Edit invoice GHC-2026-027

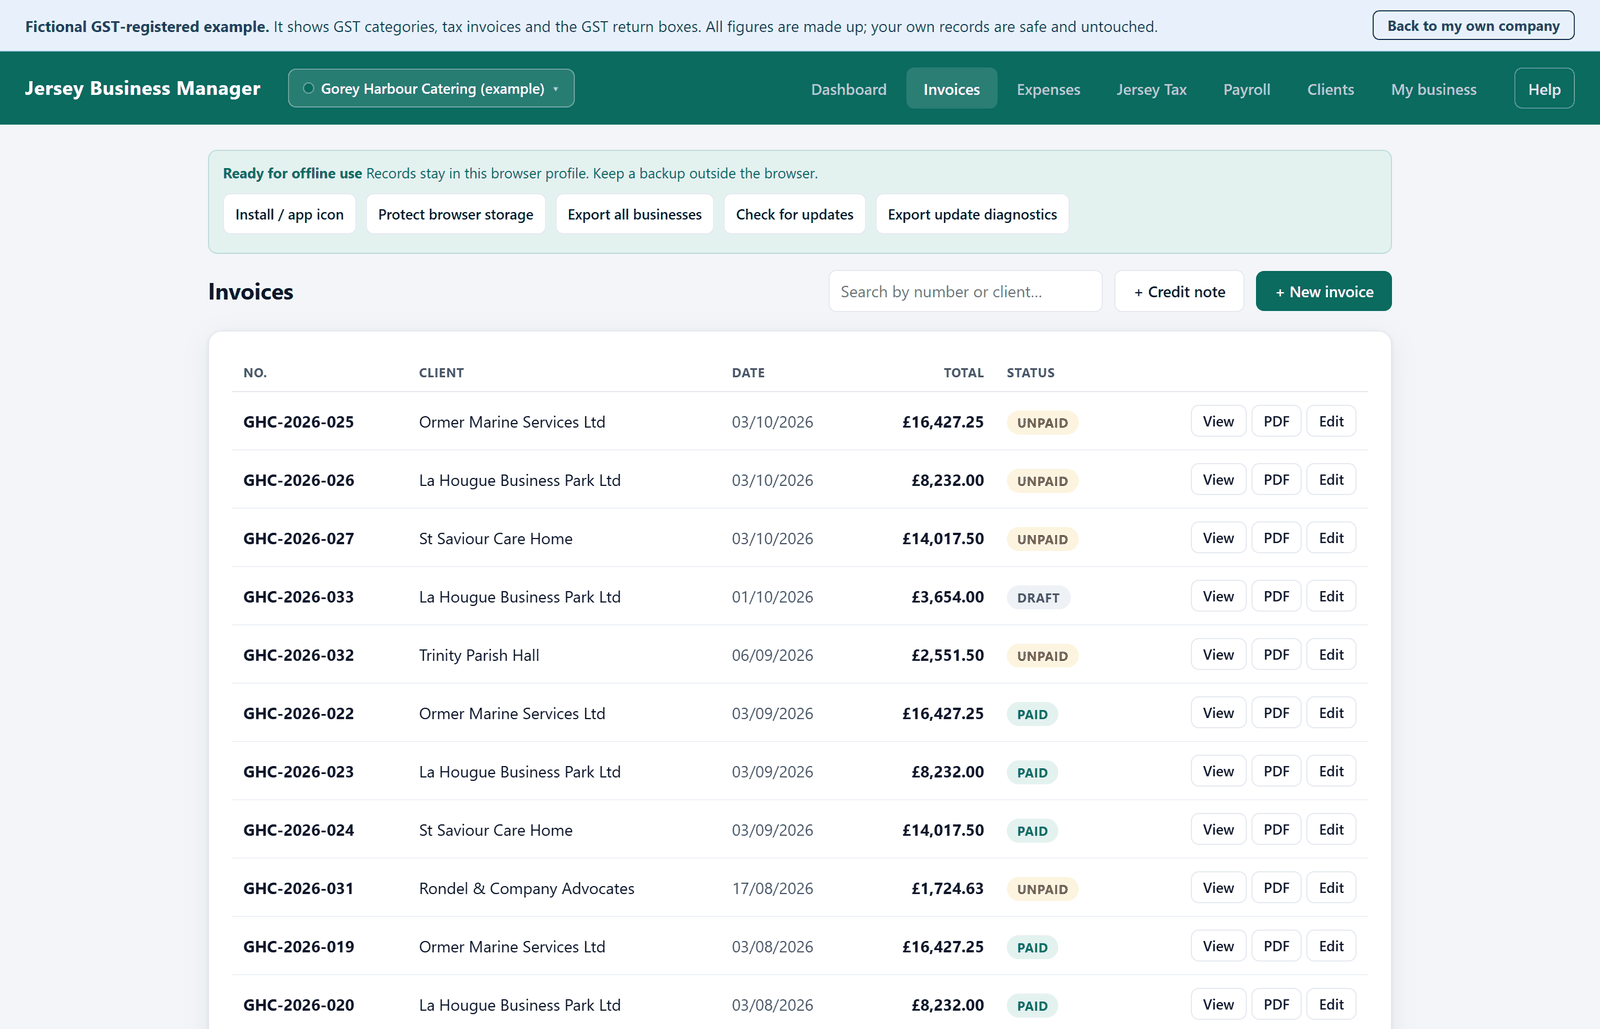coord(1331,538)
